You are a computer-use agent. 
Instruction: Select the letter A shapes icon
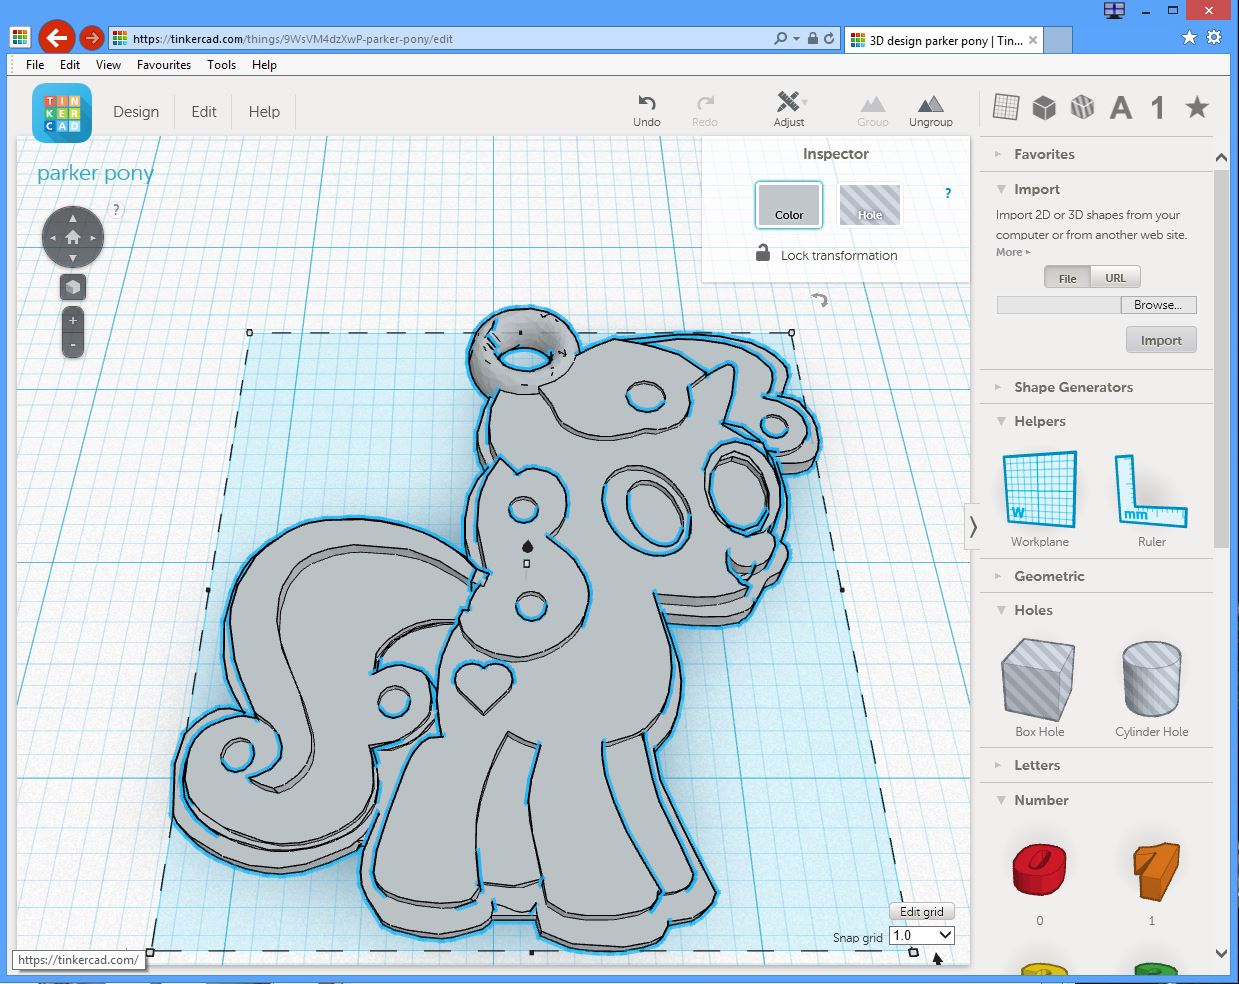pos(1121,107)
